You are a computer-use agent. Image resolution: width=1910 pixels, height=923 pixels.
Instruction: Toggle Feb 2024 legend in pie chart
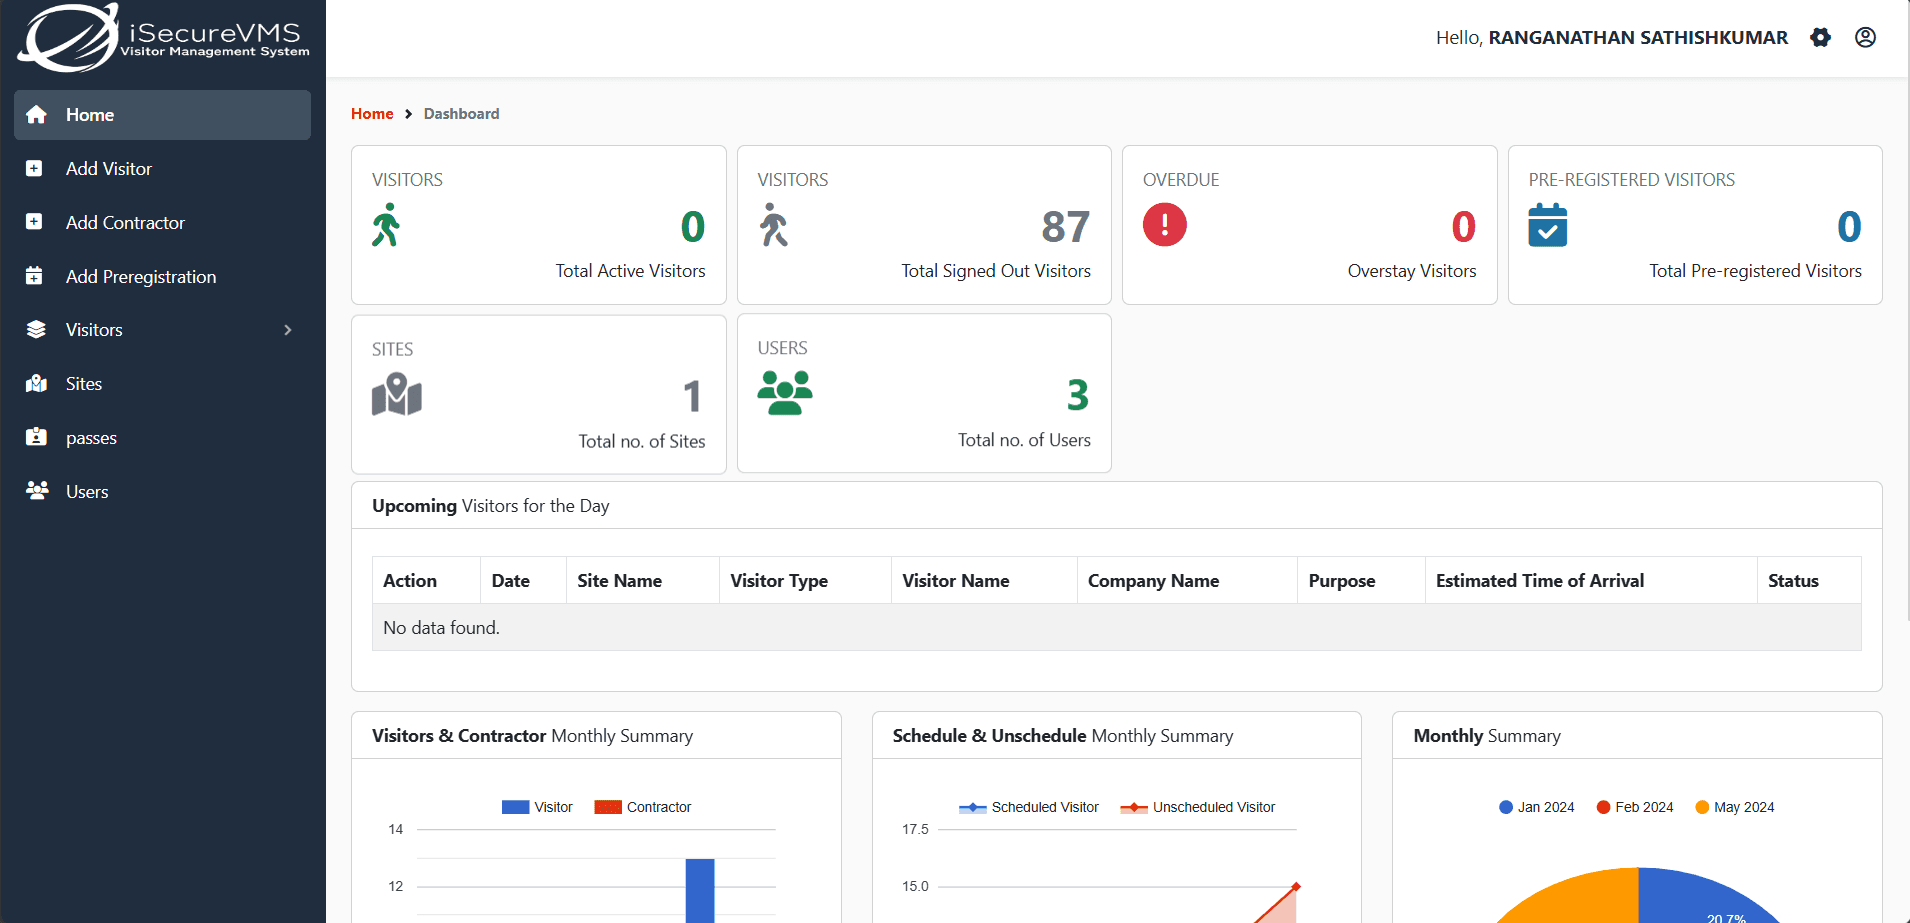1643,807
